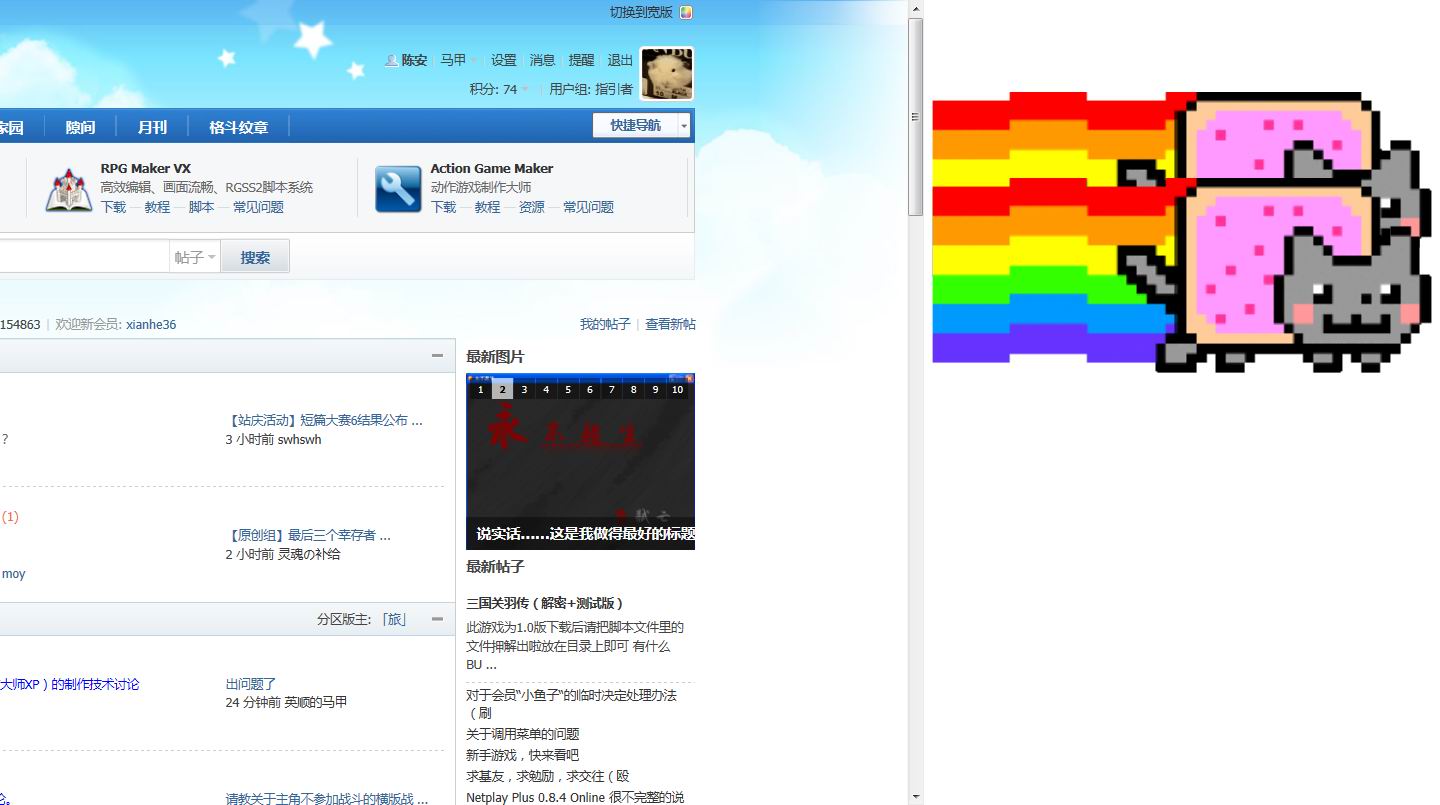Click the Action Game Maker wrench icon
The width and height of the screenshot is (1440, 805).
[x=398, y=189]
